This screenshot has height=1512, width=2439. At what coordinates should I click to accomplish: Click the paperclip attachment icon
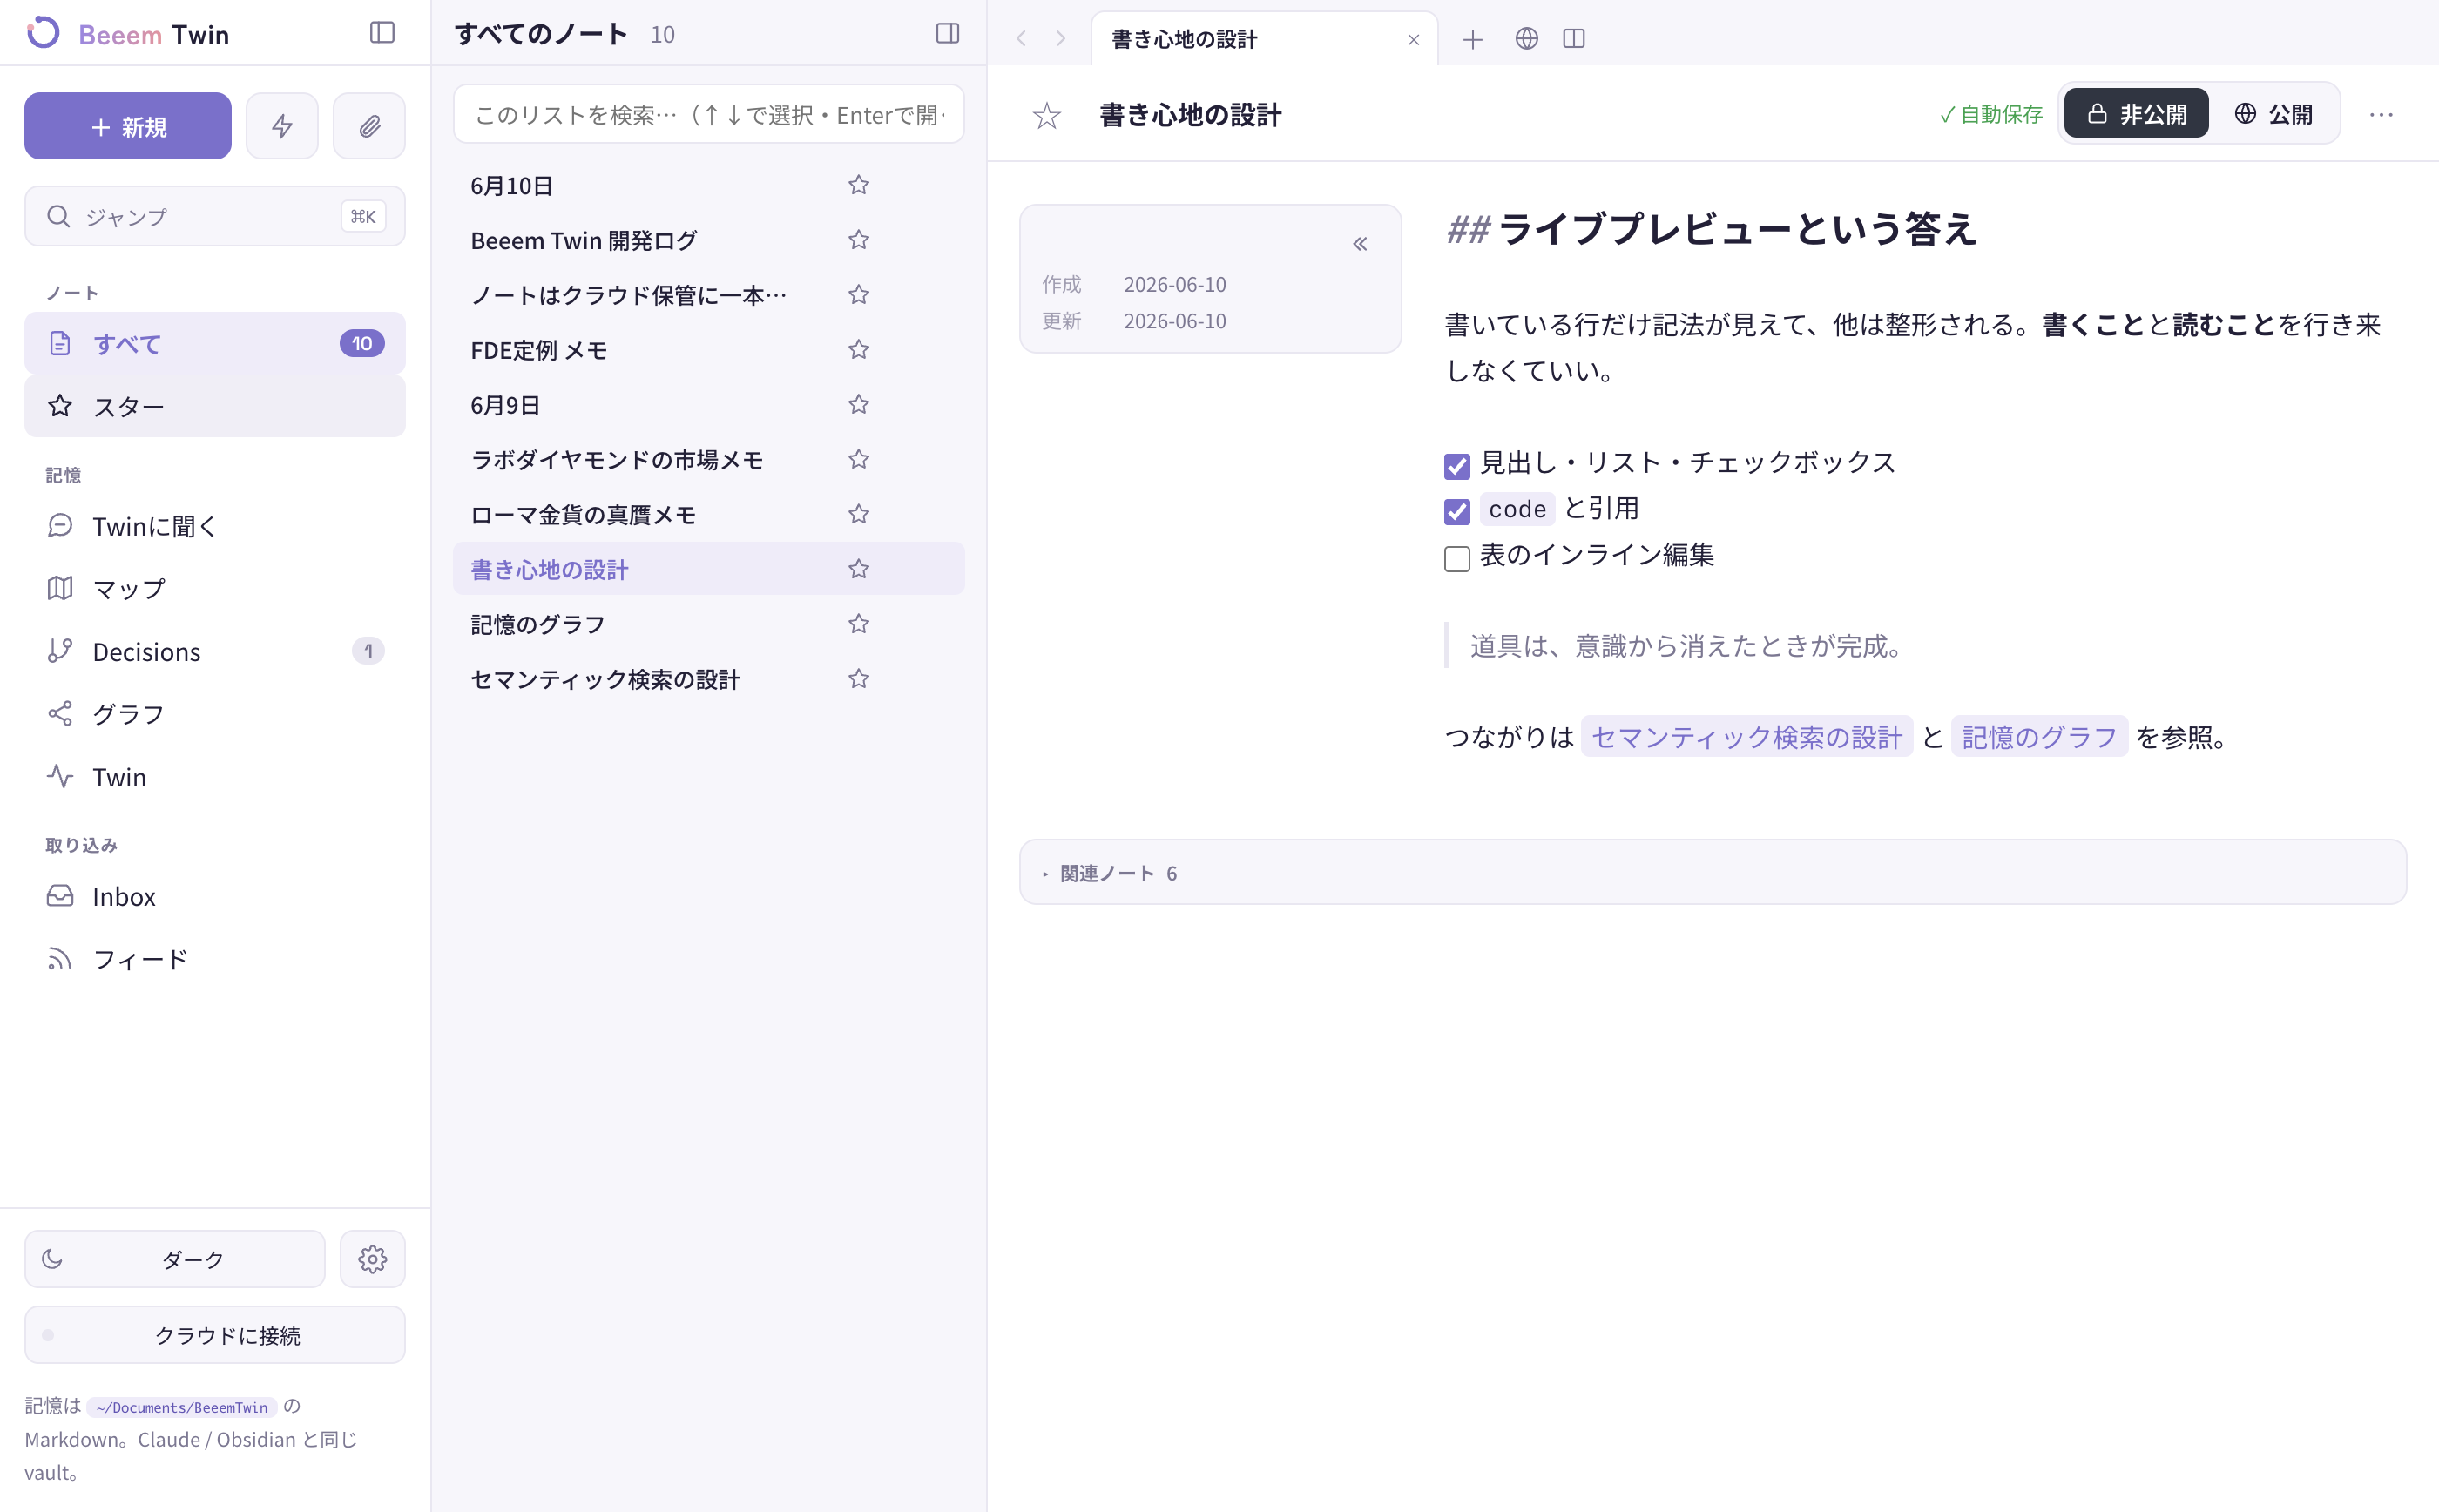[x=369, y=126]
